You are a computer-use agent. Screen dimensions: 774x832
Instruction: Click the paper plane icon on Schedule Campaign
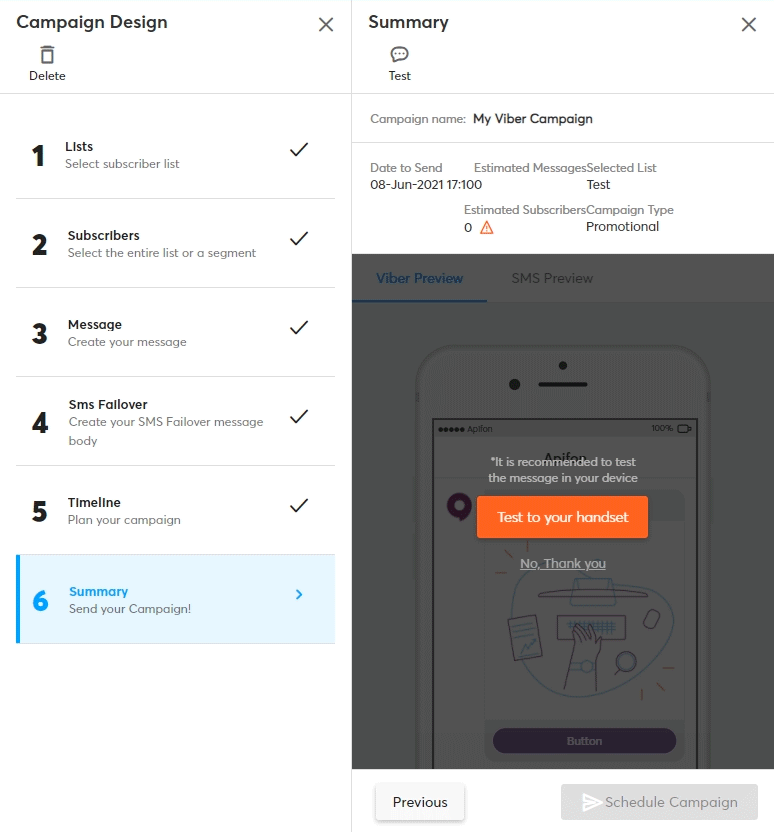point(592,802)
